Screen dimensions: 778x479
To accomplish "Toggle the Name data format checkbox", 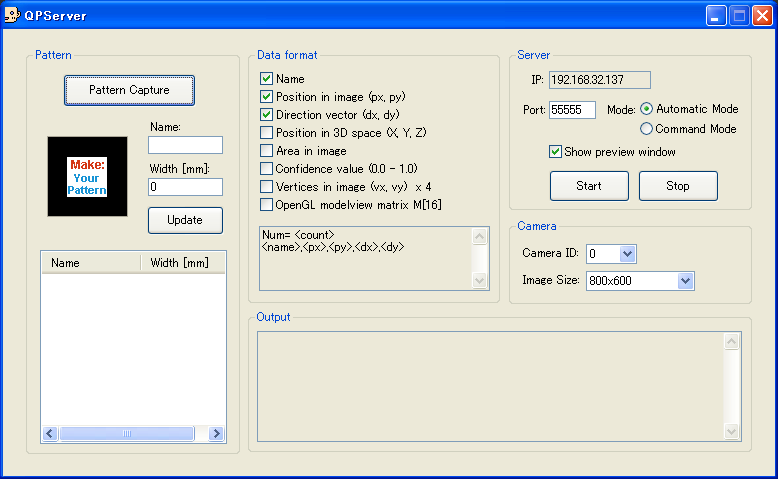I will 266,79.
